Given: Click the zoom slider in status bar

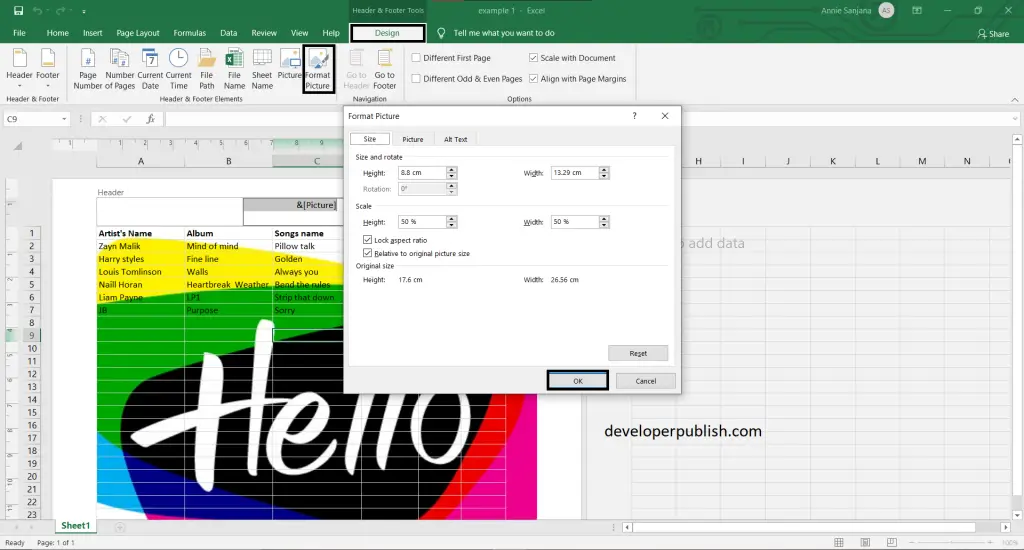Looking at the screenshot, I should (951, 543).
